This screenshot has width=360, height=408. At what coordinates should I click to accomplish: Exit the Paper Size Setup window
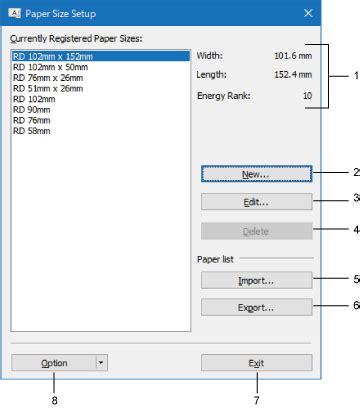point(256,363)
